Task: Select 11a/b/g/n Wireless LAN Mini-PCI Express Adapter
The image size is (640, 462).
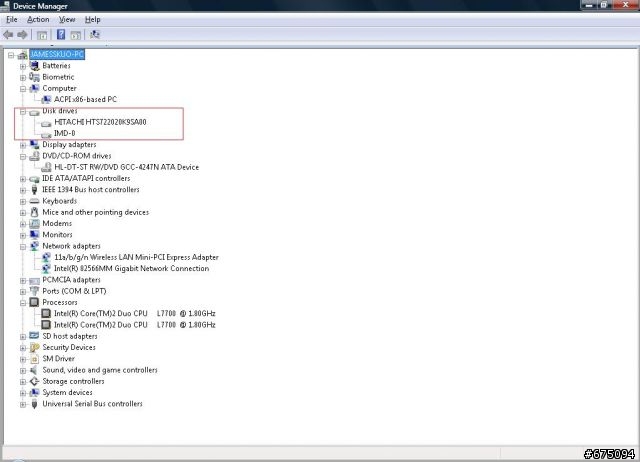Action: (x=136, y=258)
